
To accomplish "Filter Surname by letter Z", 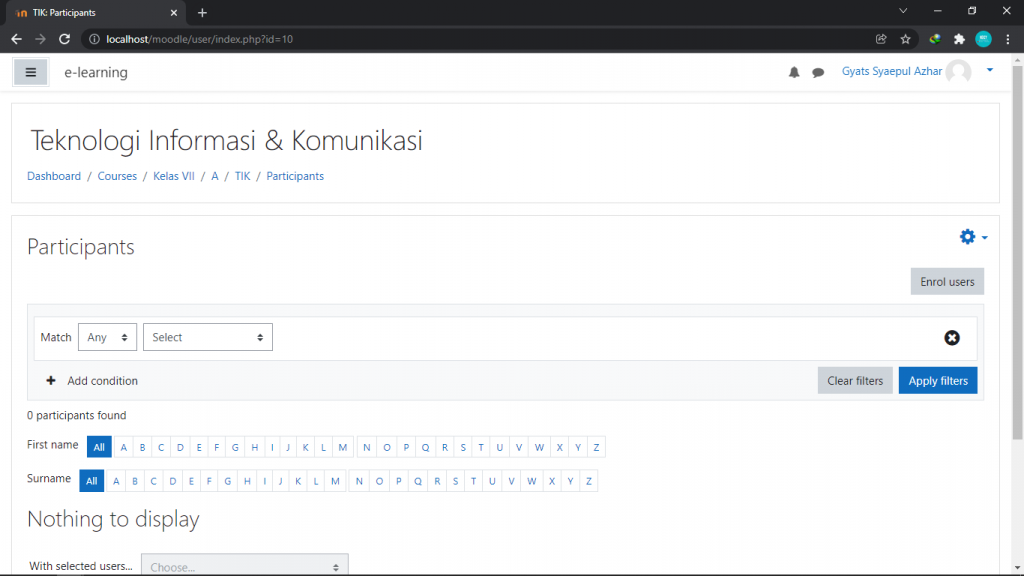I will pyautogui.click(x=589, y=481).
